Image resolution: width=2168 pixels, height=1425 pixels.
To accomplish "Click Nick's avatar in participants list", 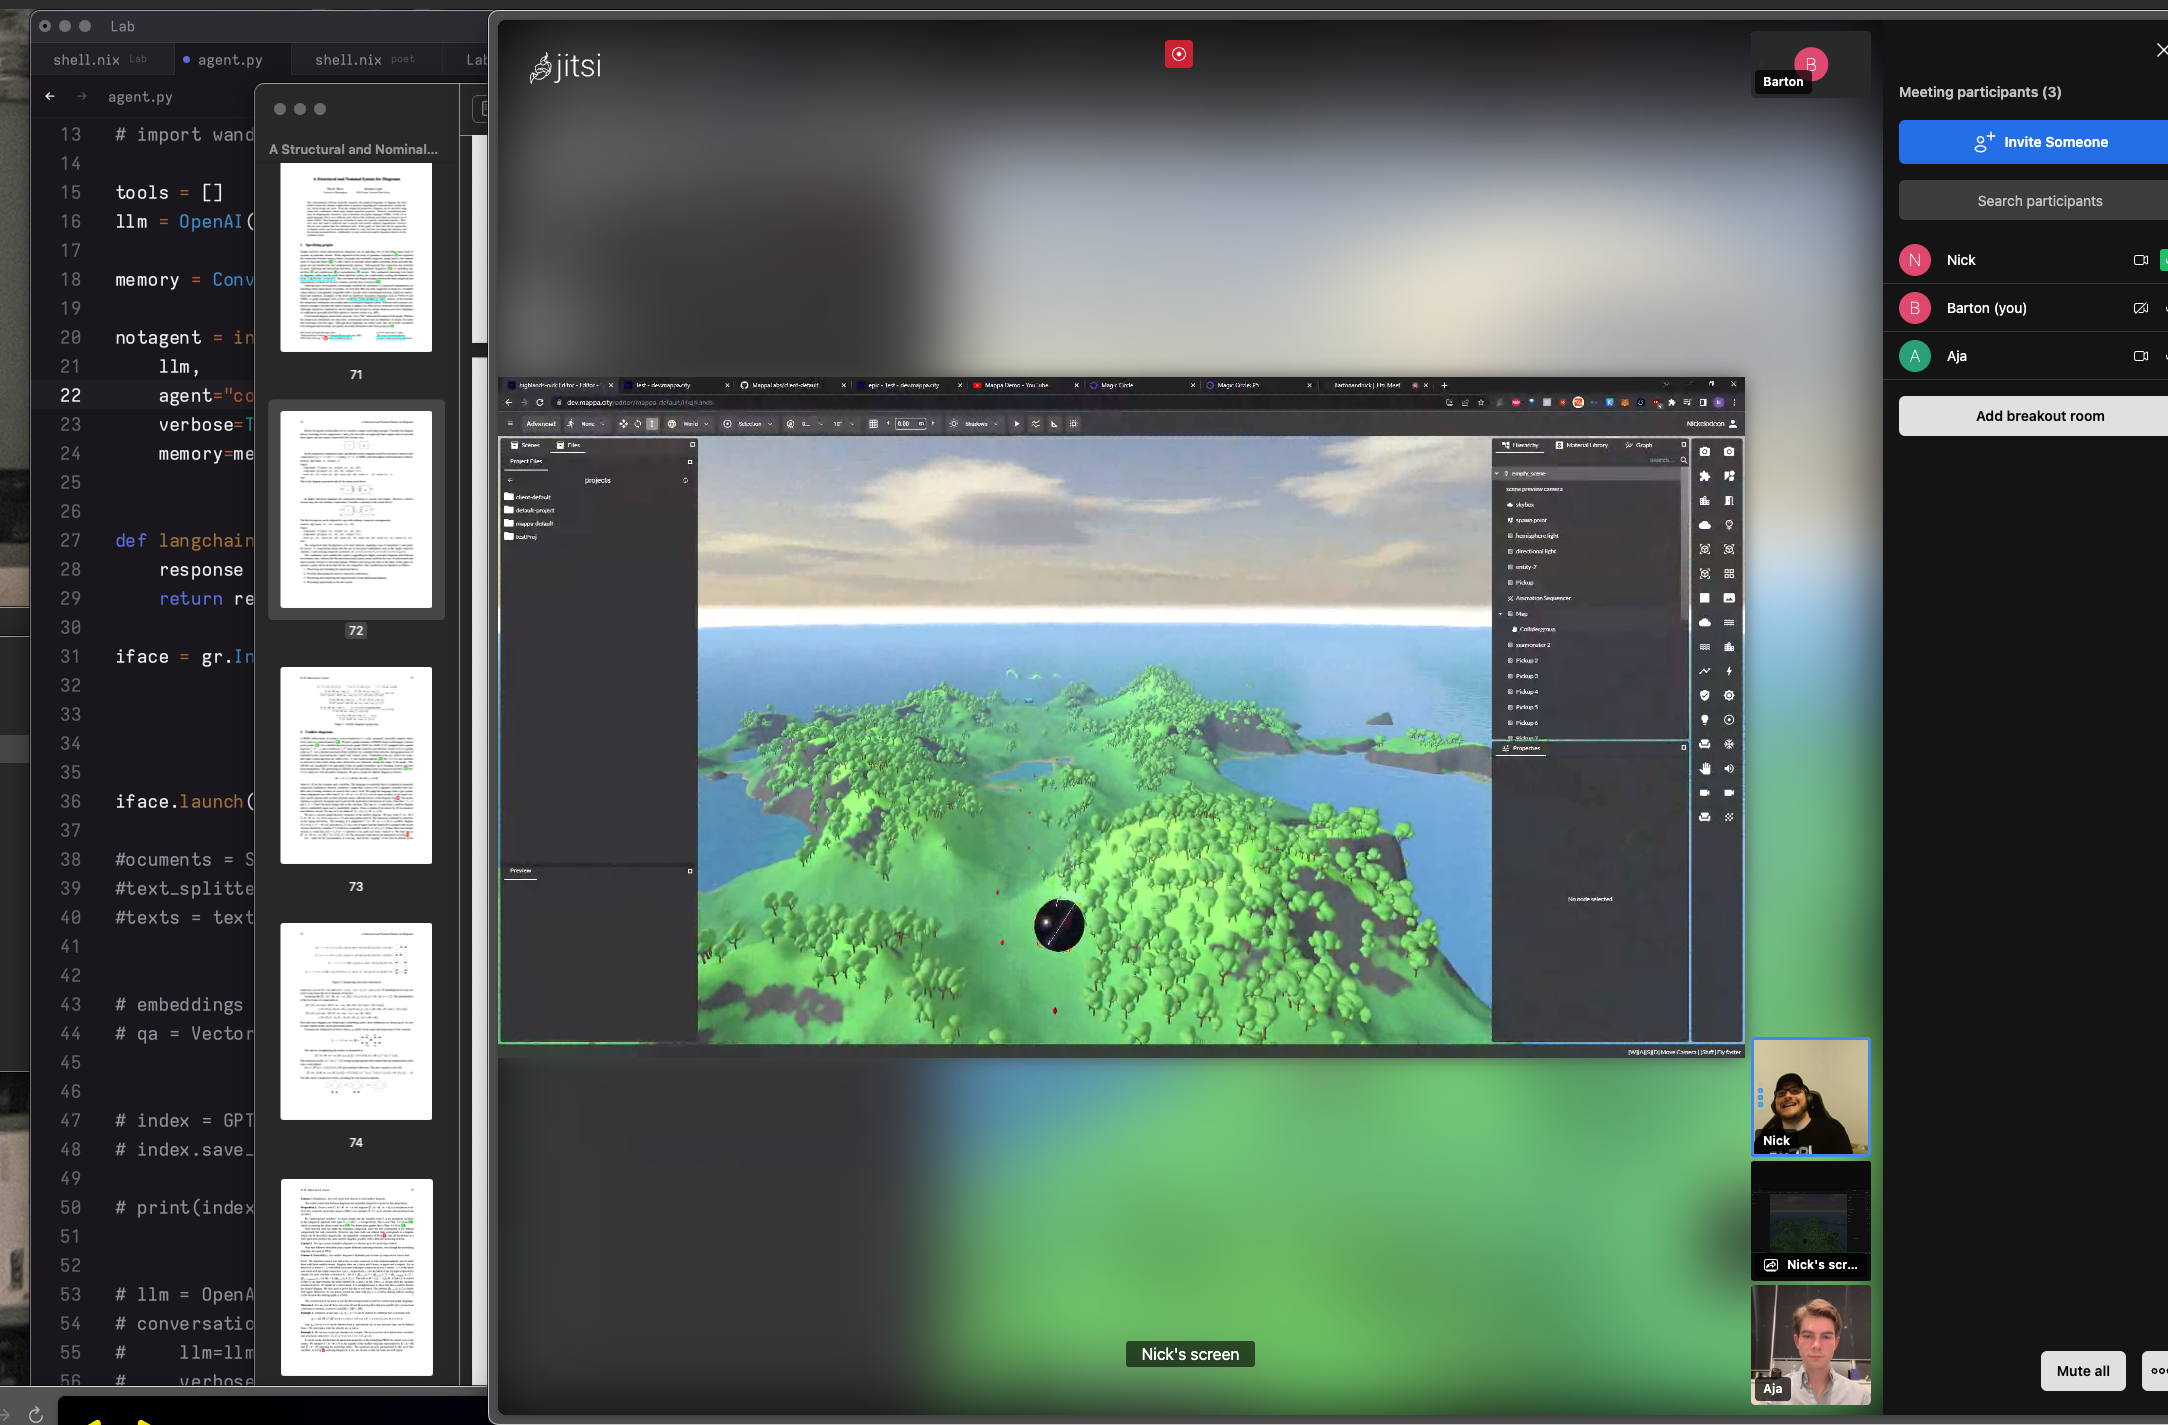I will pos(1914,260).
